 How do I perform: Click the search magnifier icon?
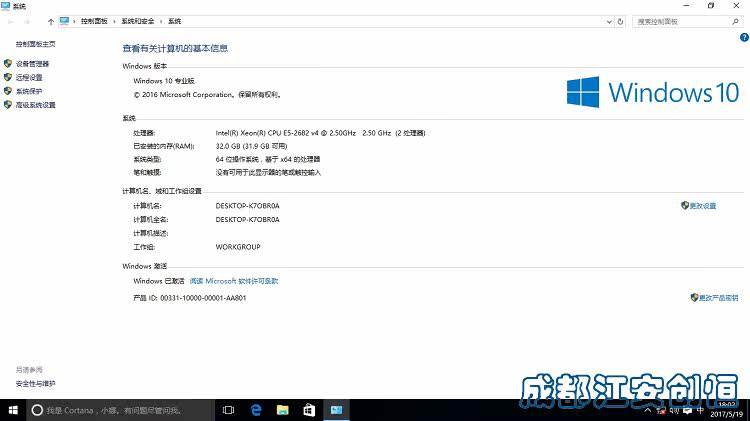[x=735, y=22]
